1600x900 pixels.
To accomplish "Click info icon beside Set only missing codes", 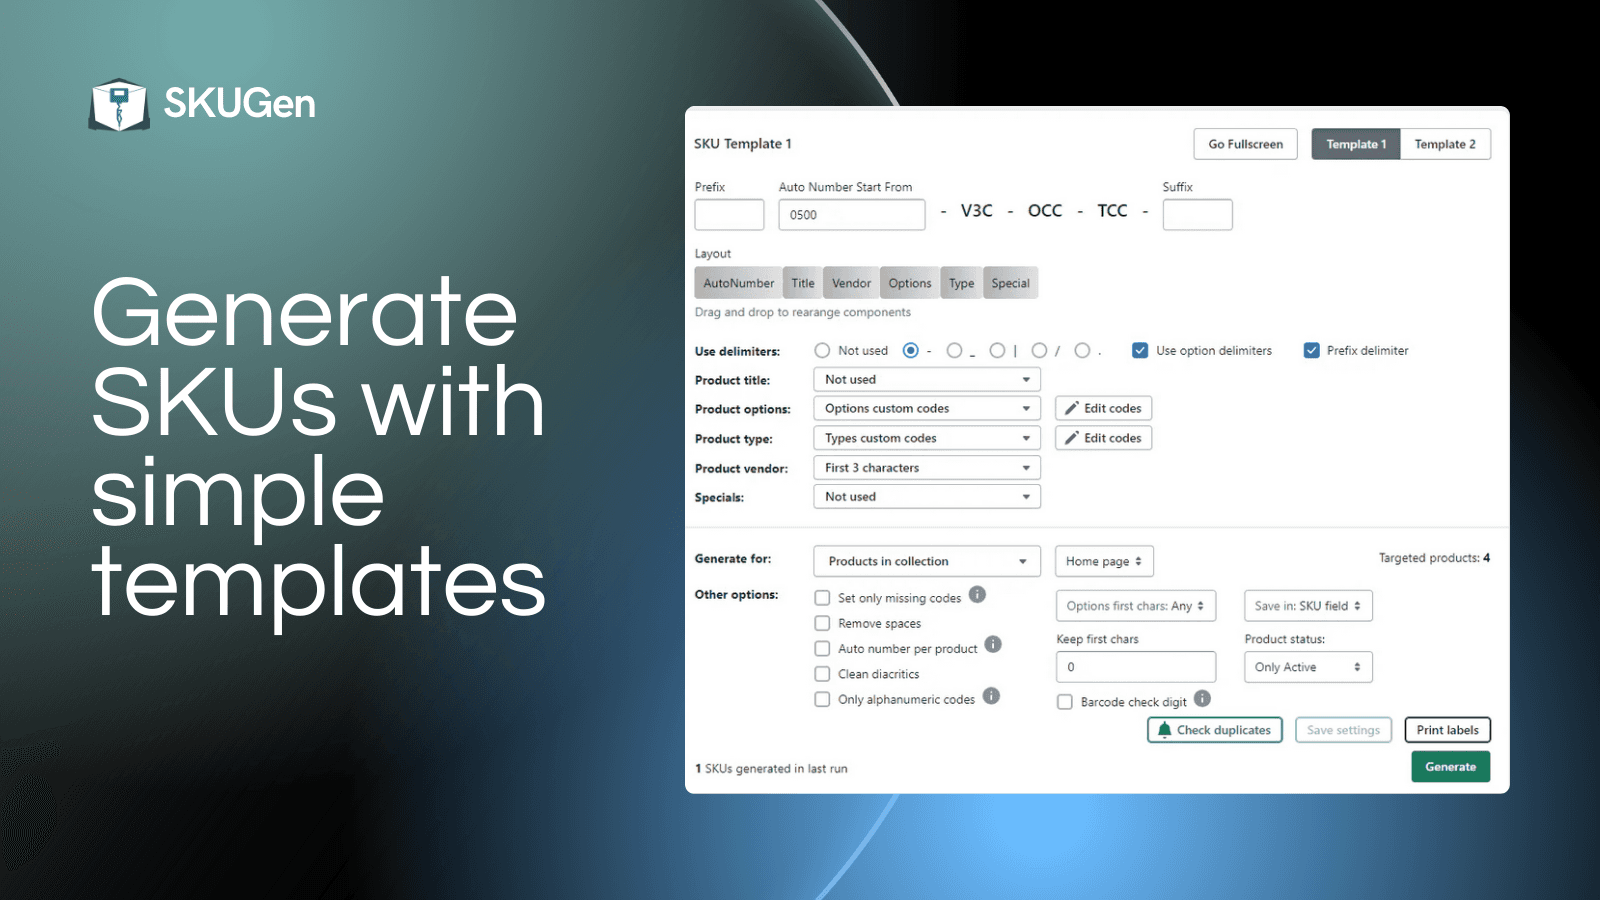I will pyautogui.click(x=978, y=594).
